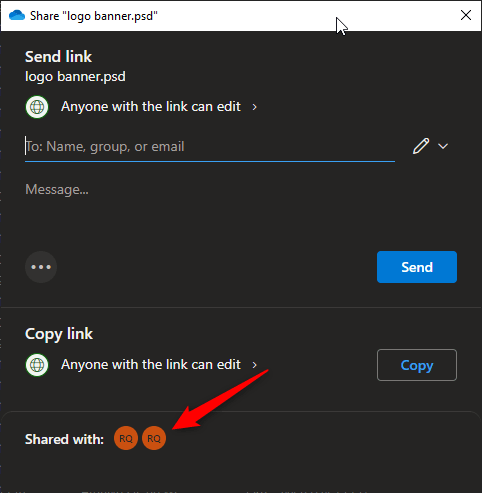The width and height of the screenshot is (482, 493).
Task: Expand the permission dropdown arrow beside the pencil
Action: coord(443,146)
